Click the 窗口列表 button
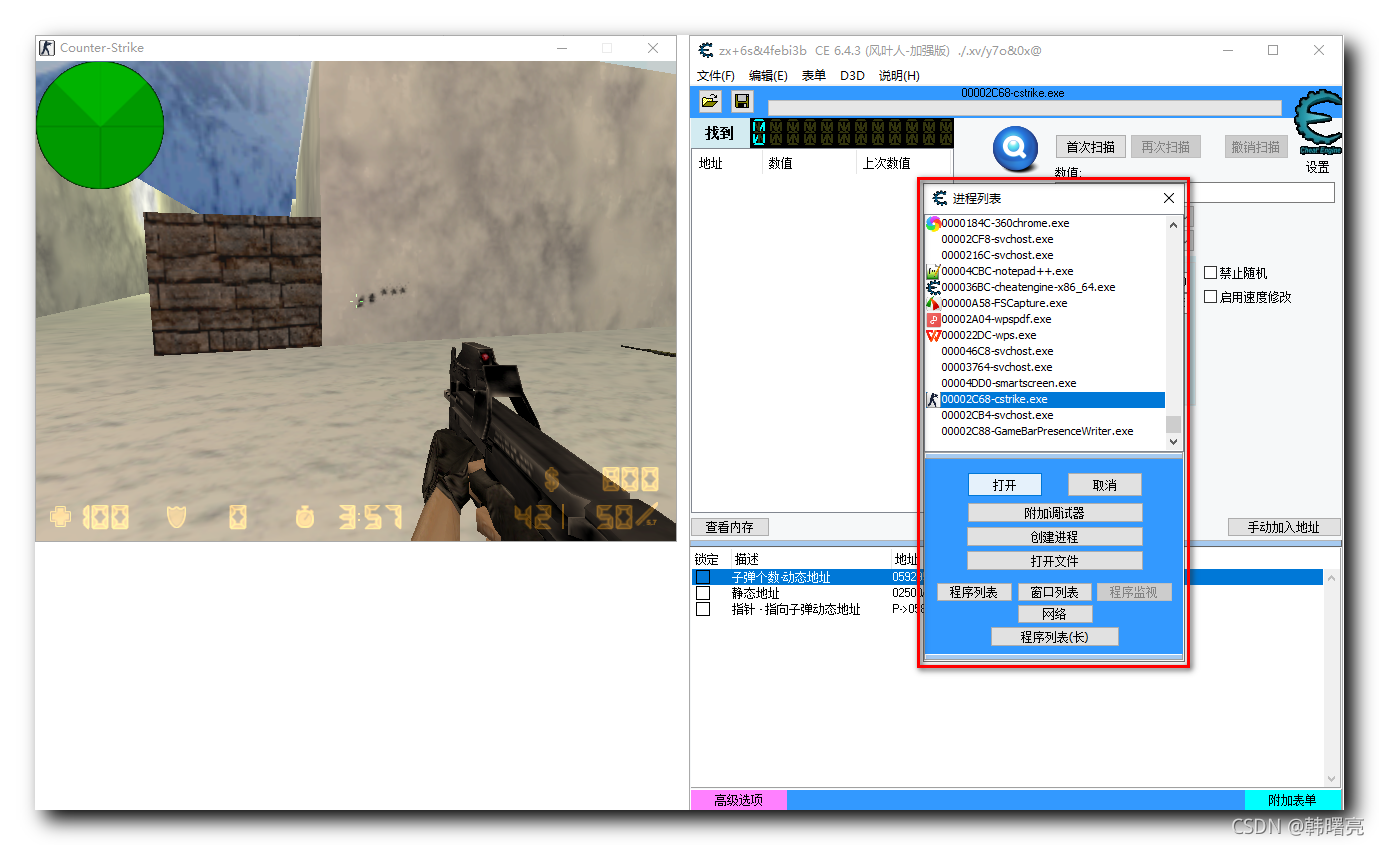The height and width of the screenshot is (845, 1379). coord(1054,592)
